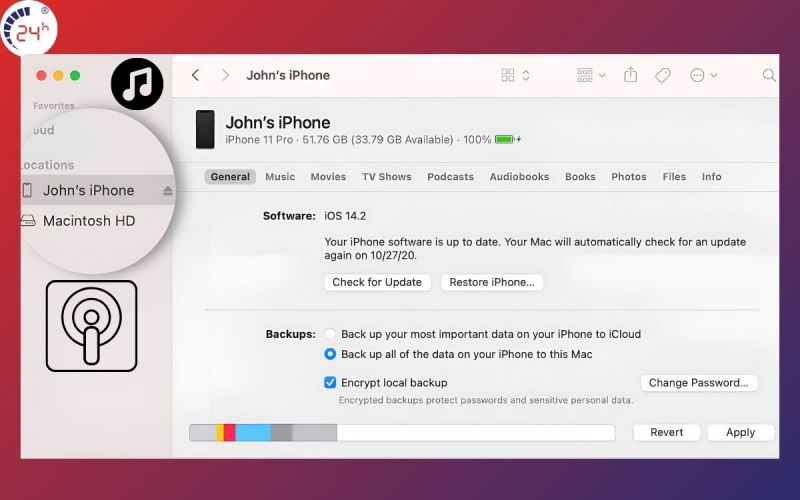The width and height of the screenshot is (800, 500).
Task: Open the General tab
Action: point(230,177)
